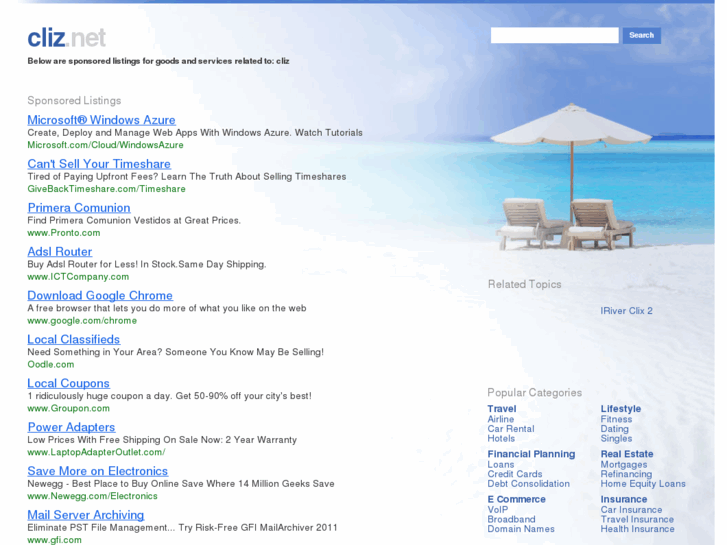
Task: Visit the www.gfi.com green URL
Action: coord(54,540)
